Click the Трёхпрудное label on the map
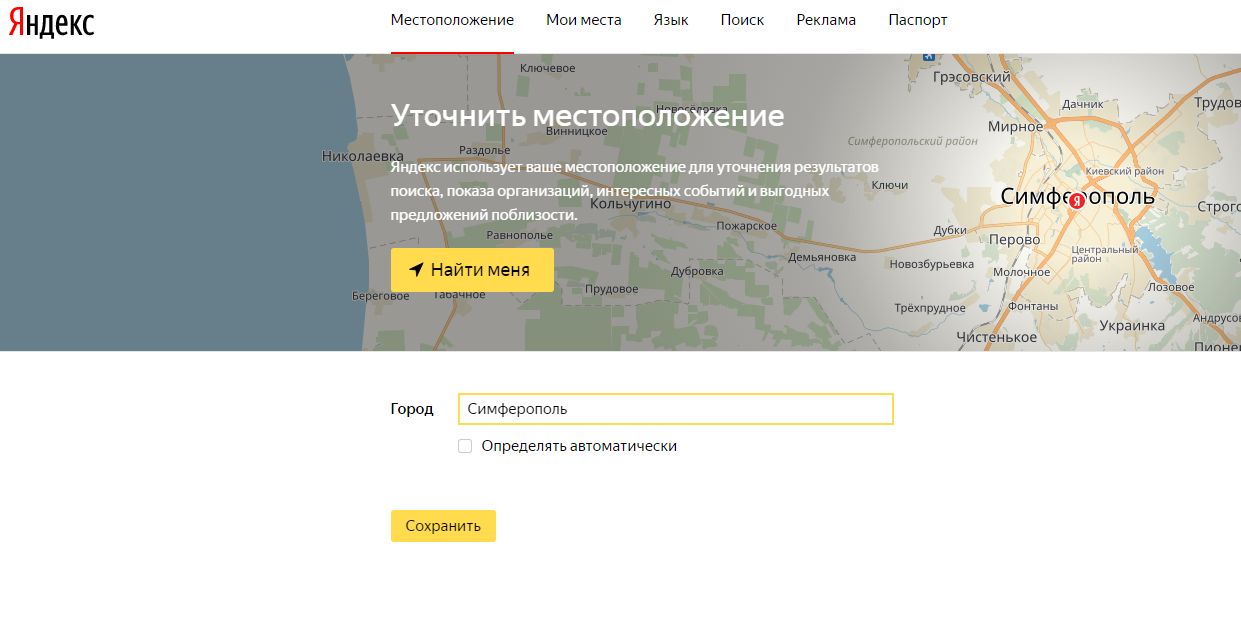 point(929,309)
